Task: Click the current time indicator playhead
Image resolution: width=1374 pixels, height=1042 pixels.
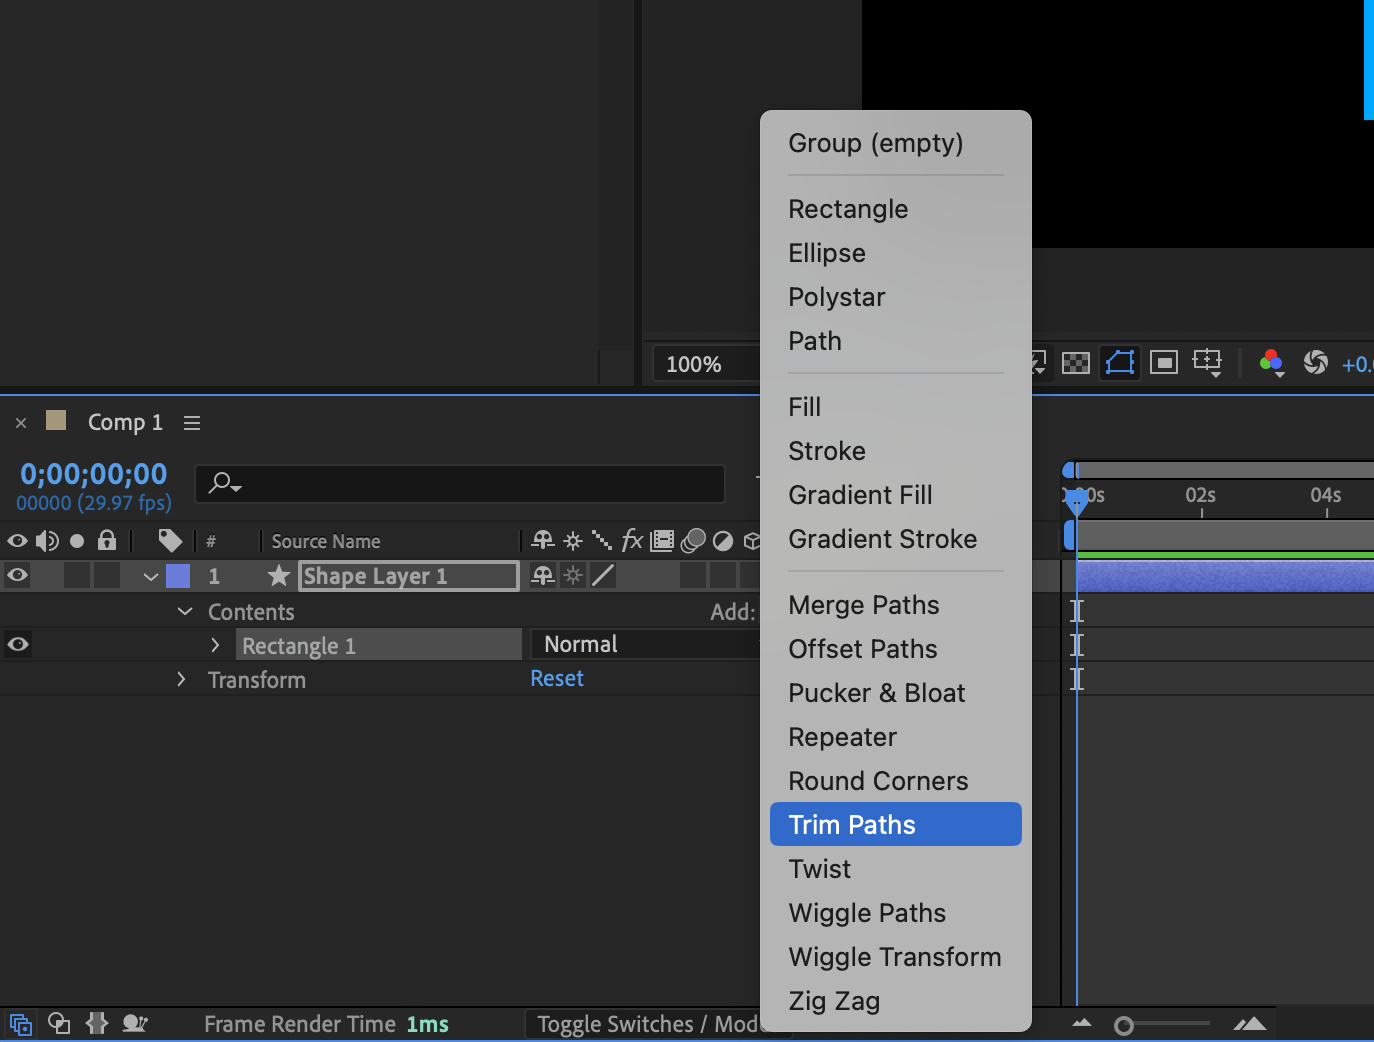Action: [1077, 501]
